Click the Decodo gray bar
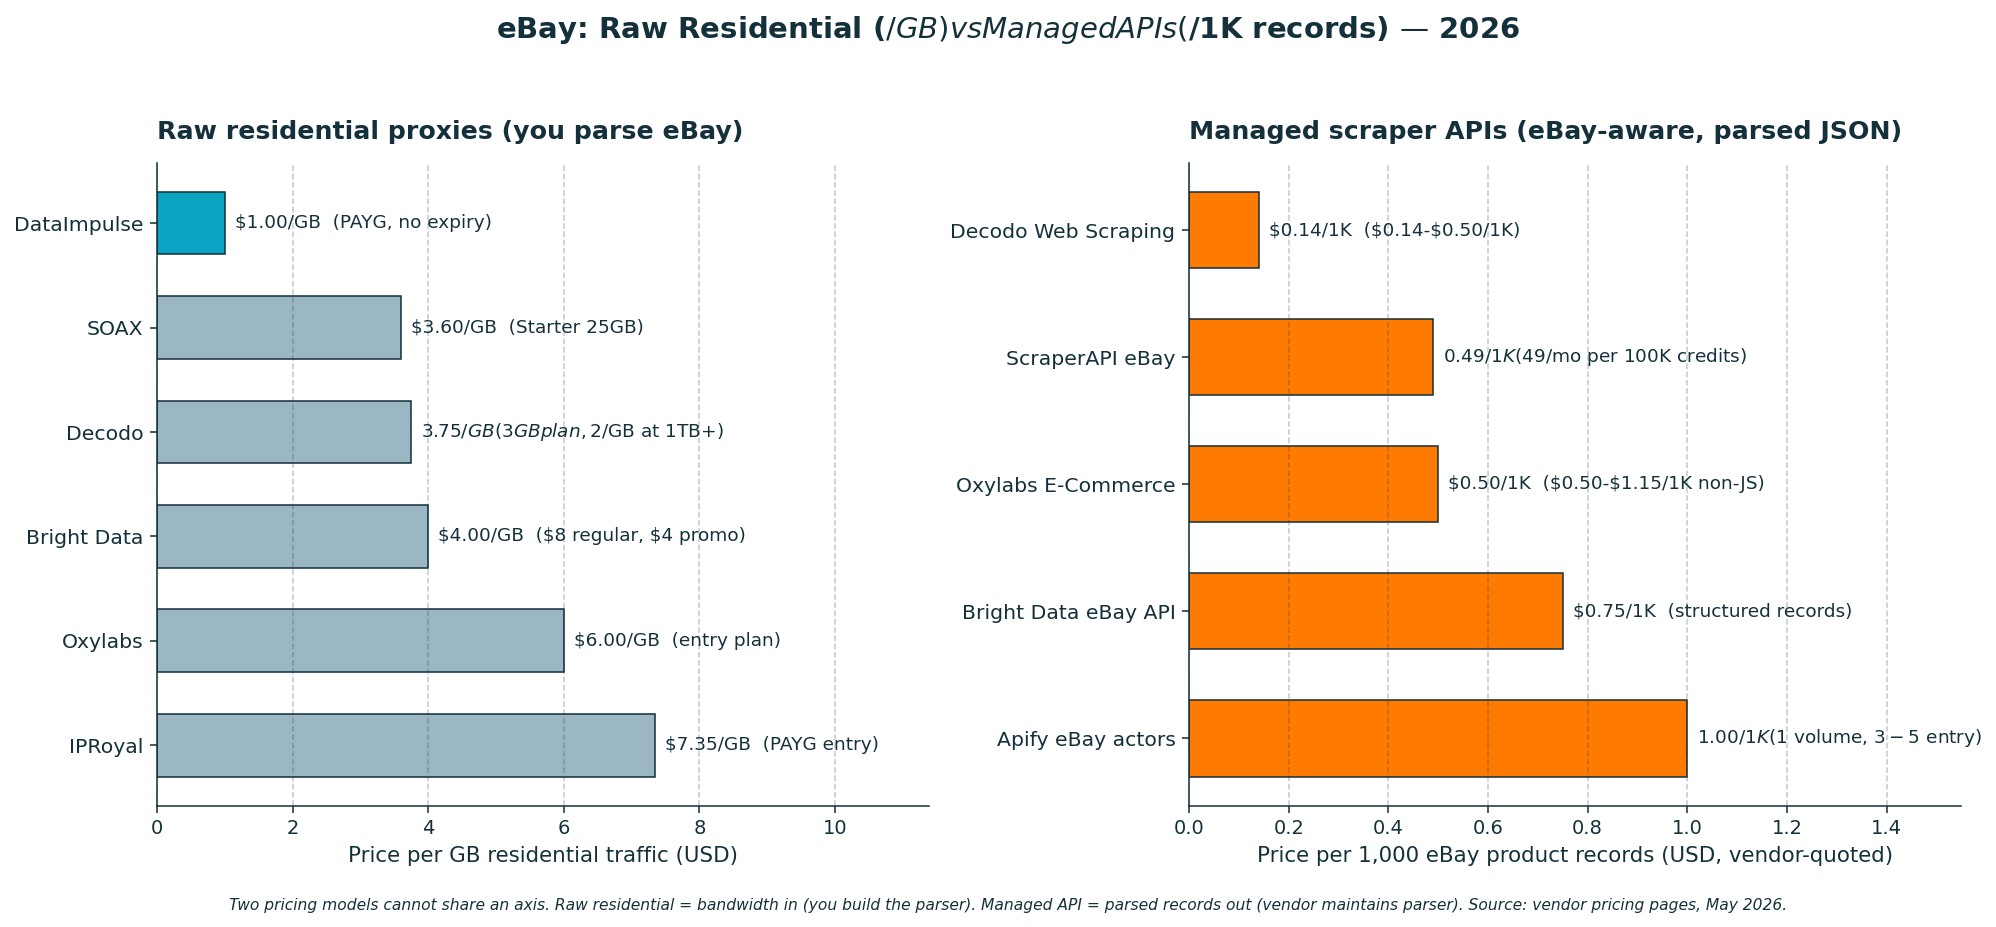The height and width of the screenshot is (927, 1996). coord(284,432)
